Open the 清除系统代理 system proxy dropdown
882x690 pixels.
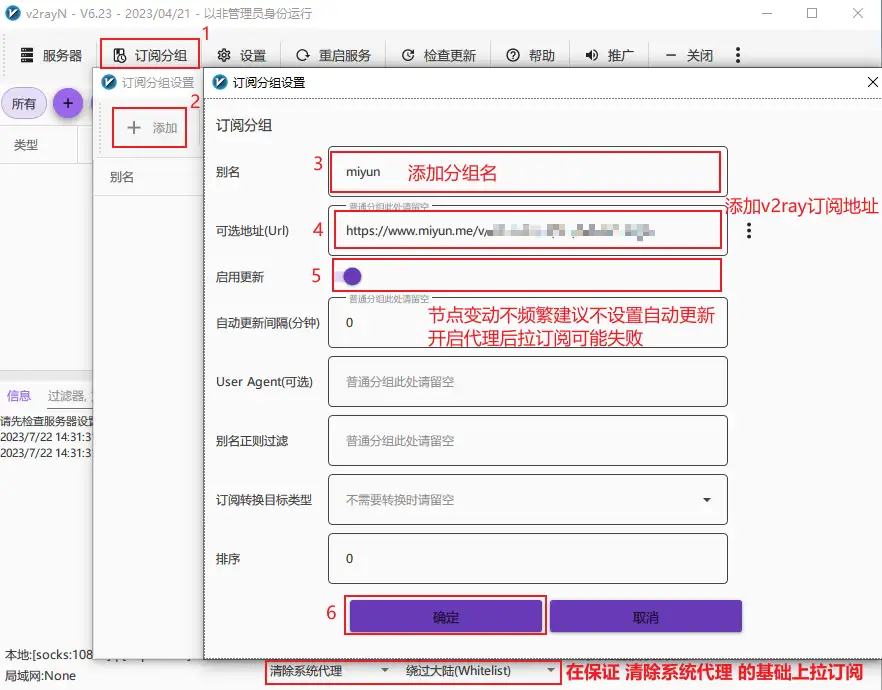323,672
